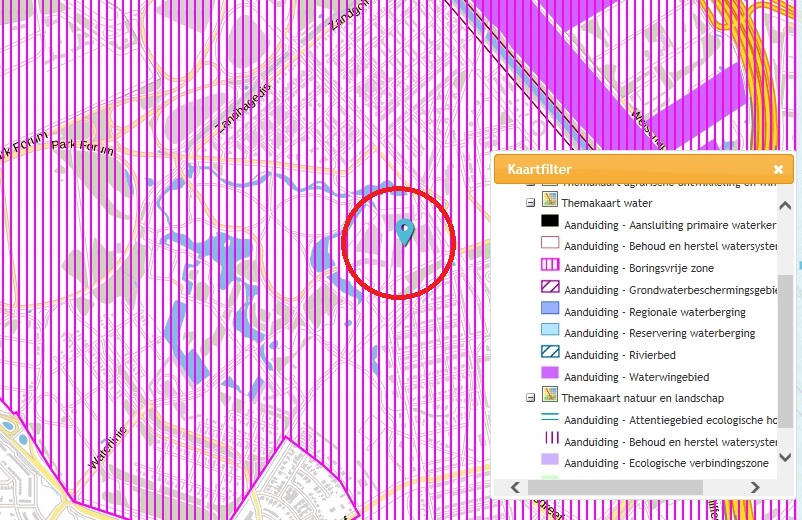802x520 pixels.
Task: Click the purple Waterwingebied swatch
Action: tap(549, 376)
